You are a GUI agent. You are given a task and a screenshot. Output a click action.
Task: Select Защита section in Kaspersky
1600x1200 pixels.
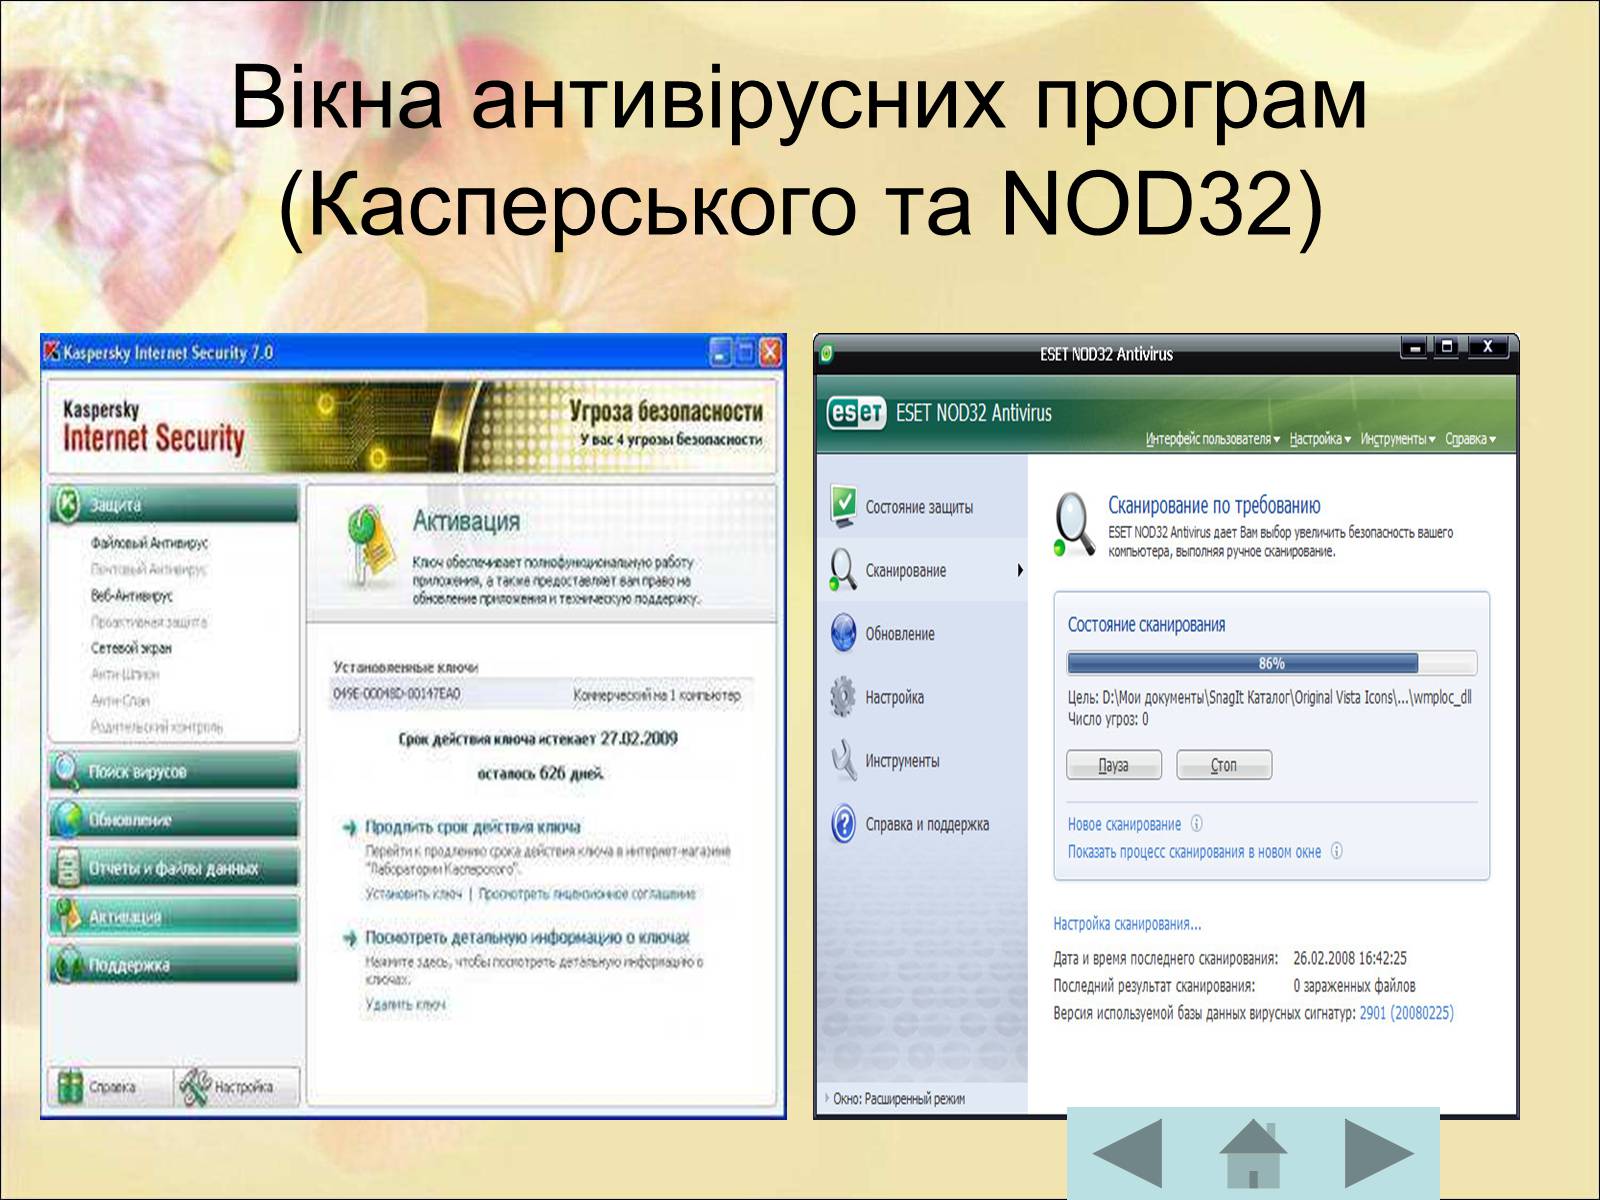click(173, 505)
